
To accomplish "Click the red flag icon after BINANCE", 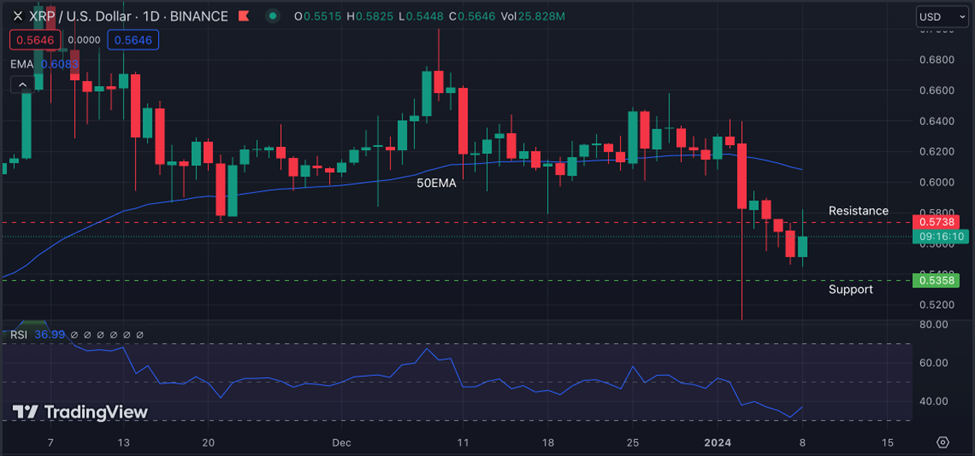I will [243, 16].
